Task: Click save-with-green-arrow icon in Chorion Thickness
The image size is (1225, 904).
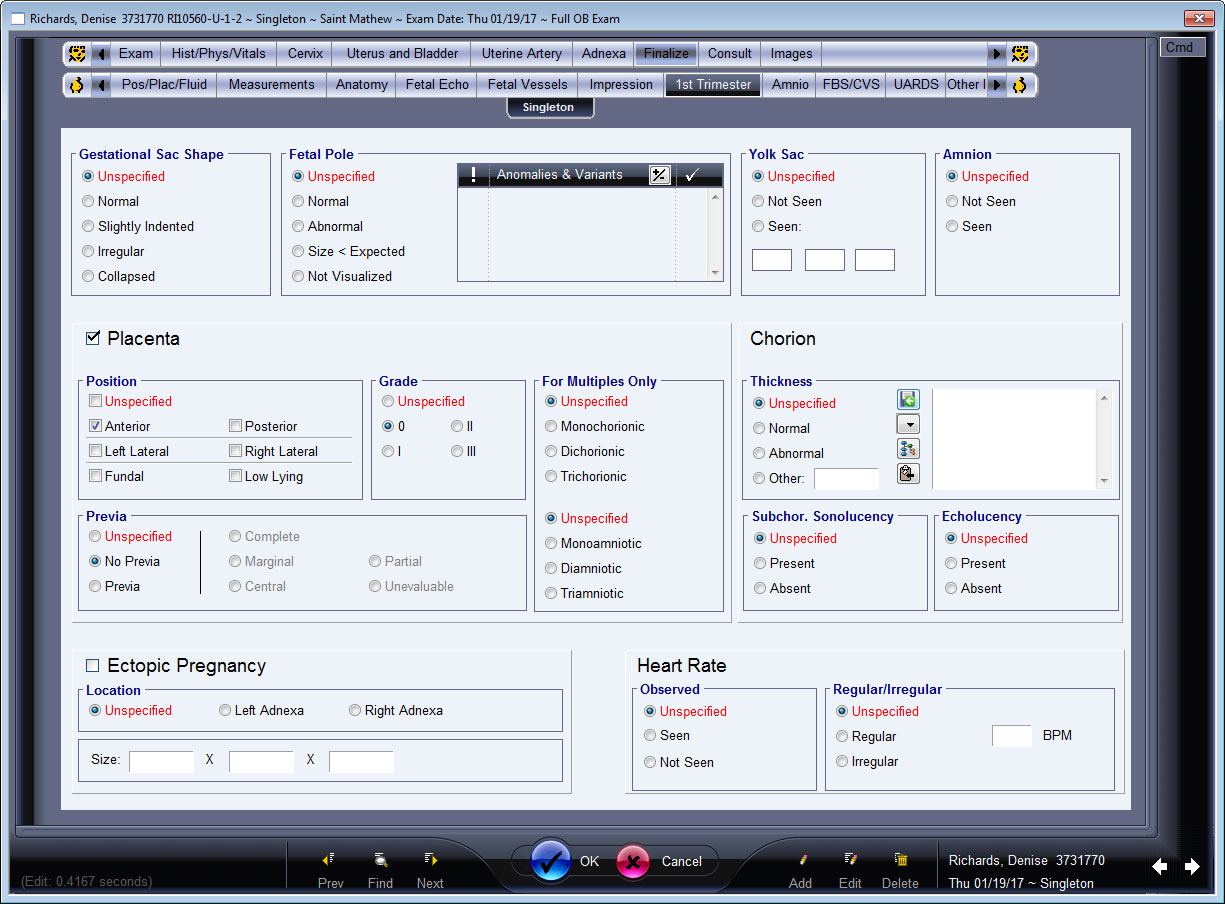Action: [x=908, y=400]
